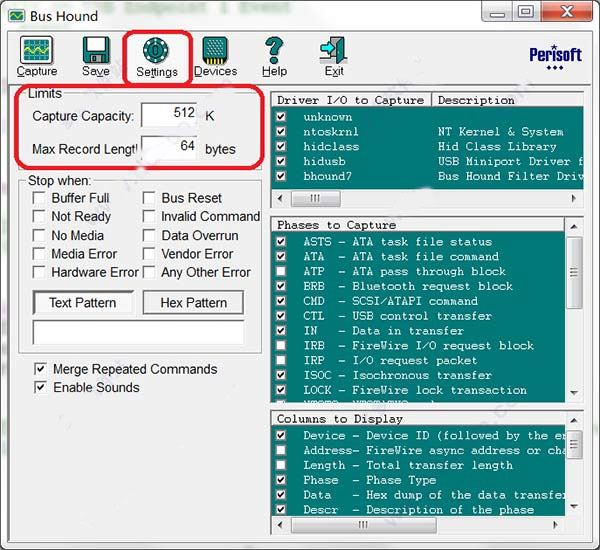Uncheck the hidusb driver checkbox
600x550 pixels.
click(283, 162)
